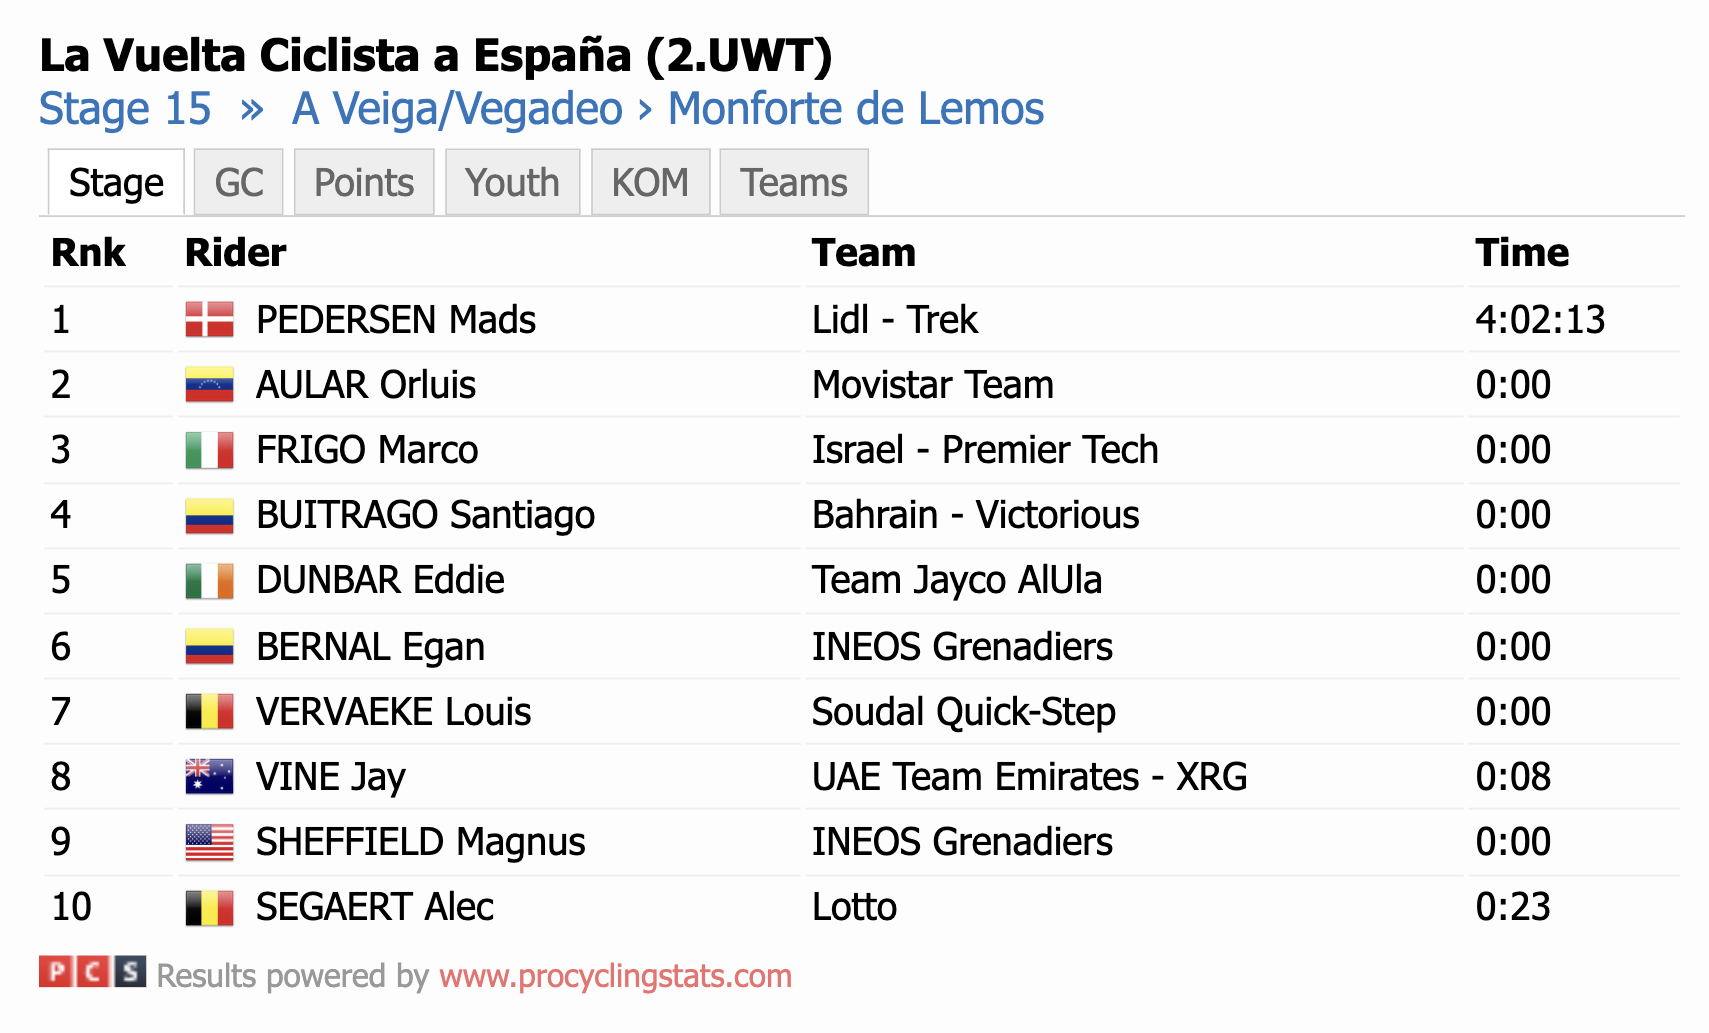This screenshot has height=1033, width=1709.
Task: Click the Colombia flag beside BUITRAGO Santiago
Action: coord(210,515)
